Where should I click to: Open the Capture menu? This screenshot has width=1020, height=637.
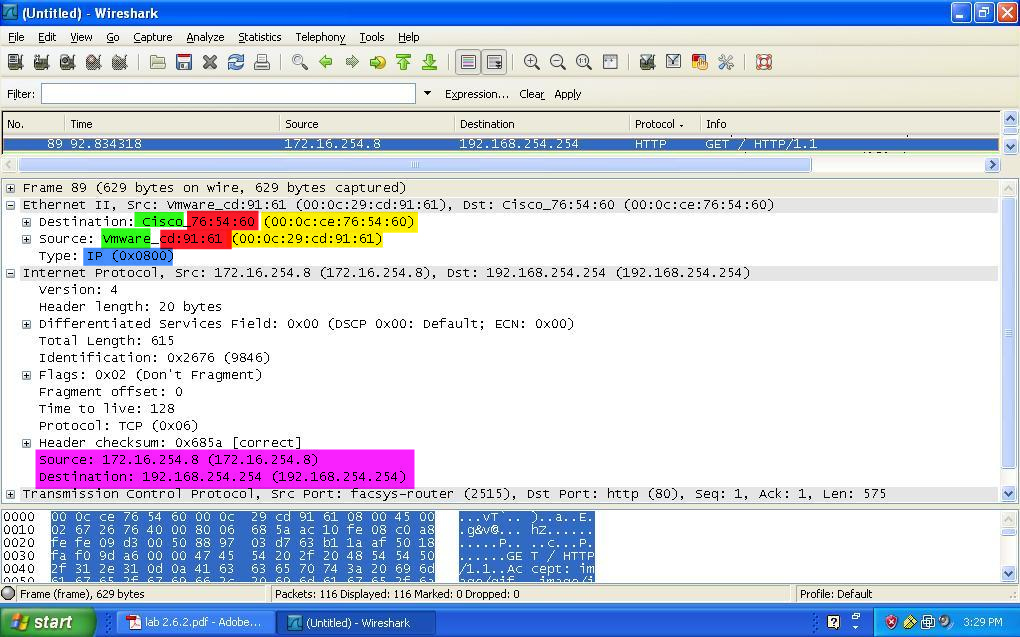pos(153,37)
